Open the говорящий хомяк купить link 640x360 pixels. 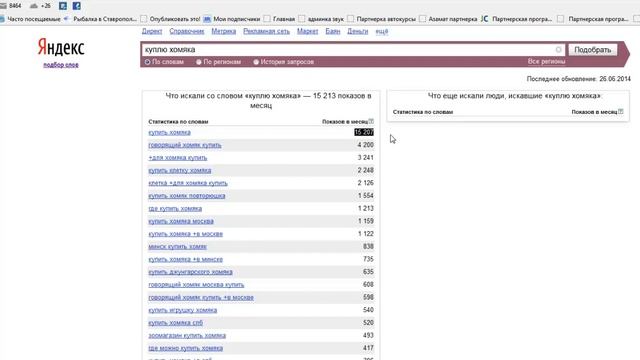pyautogui.click(x=184, y=145)
